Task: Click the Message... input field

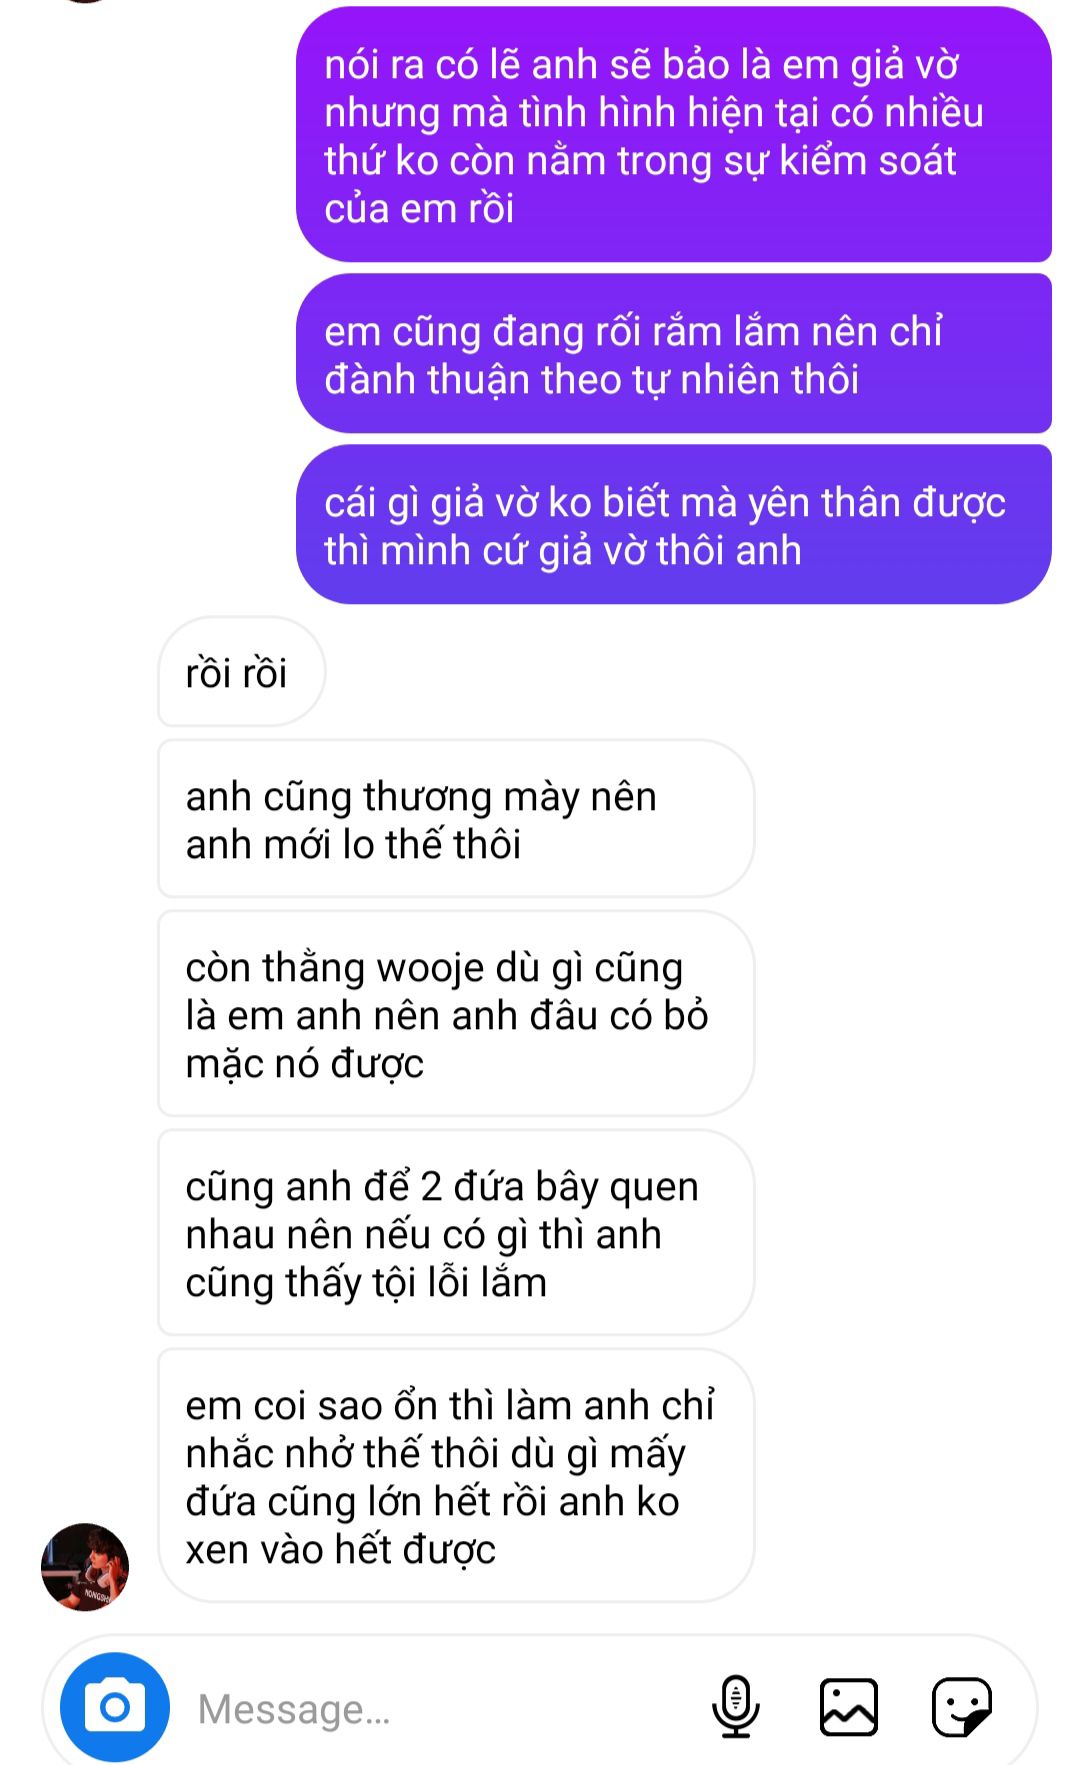Action: point(440,1709)
